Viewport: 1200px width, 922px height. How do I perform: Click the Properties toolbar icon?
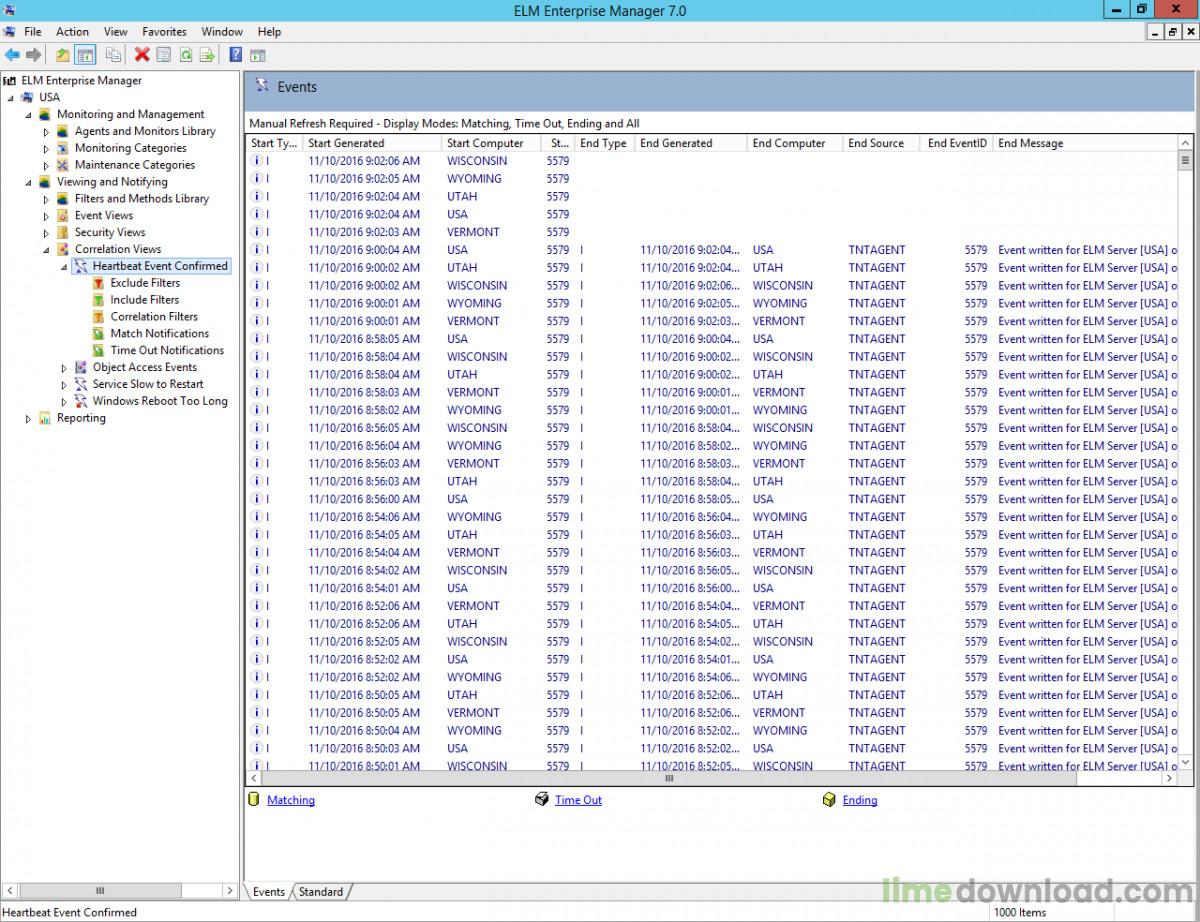(x=164, y=55)
